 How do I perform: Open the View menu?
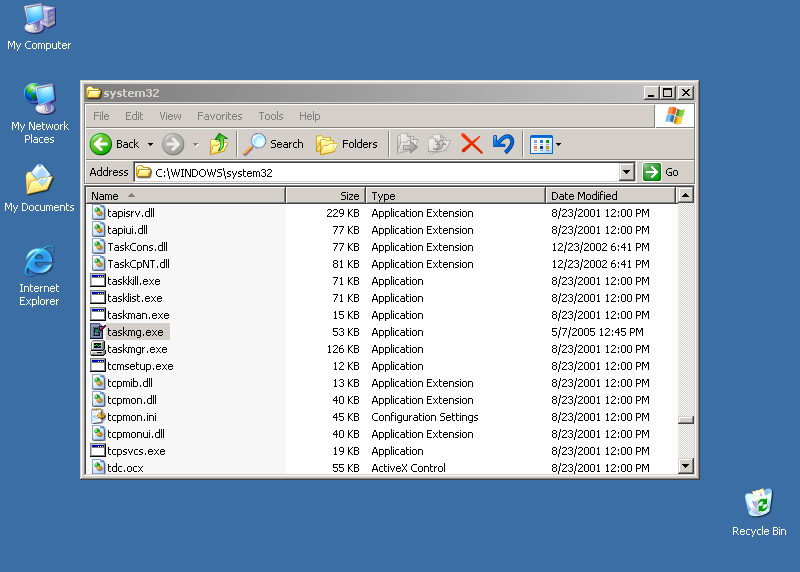tap(170, 116)
